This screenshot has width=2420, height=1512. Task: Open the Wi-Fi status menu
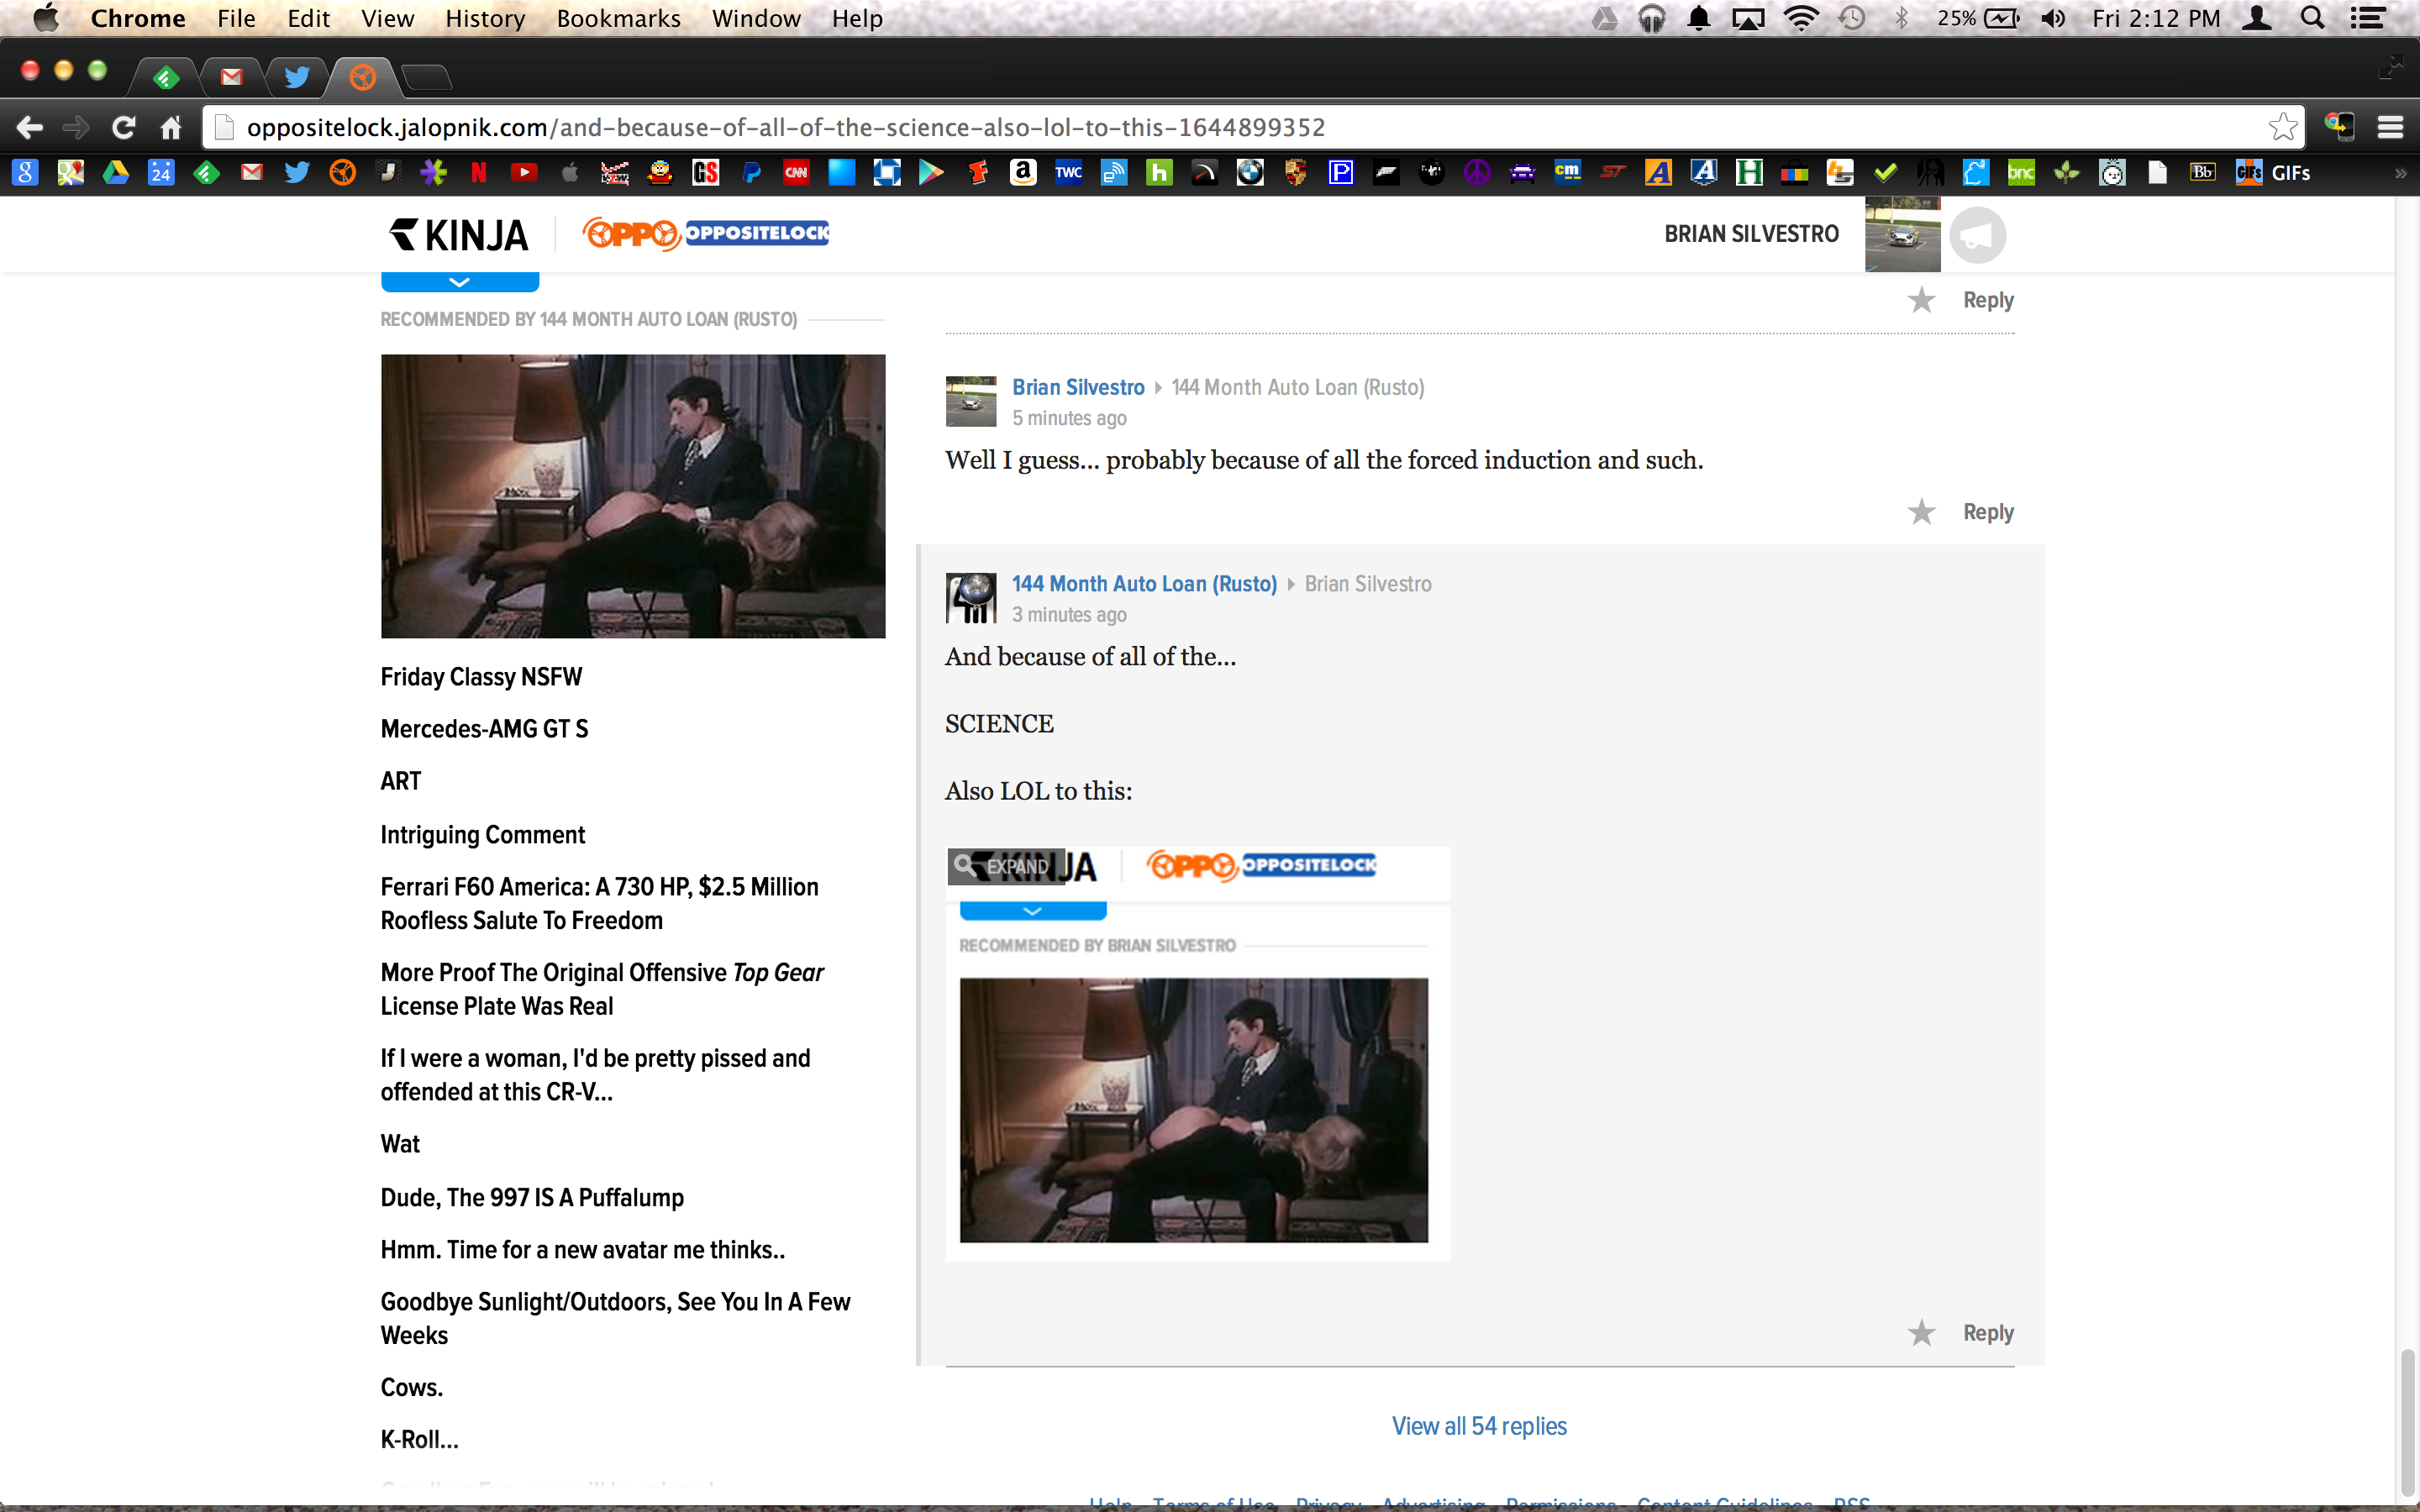coord(1801,18)
